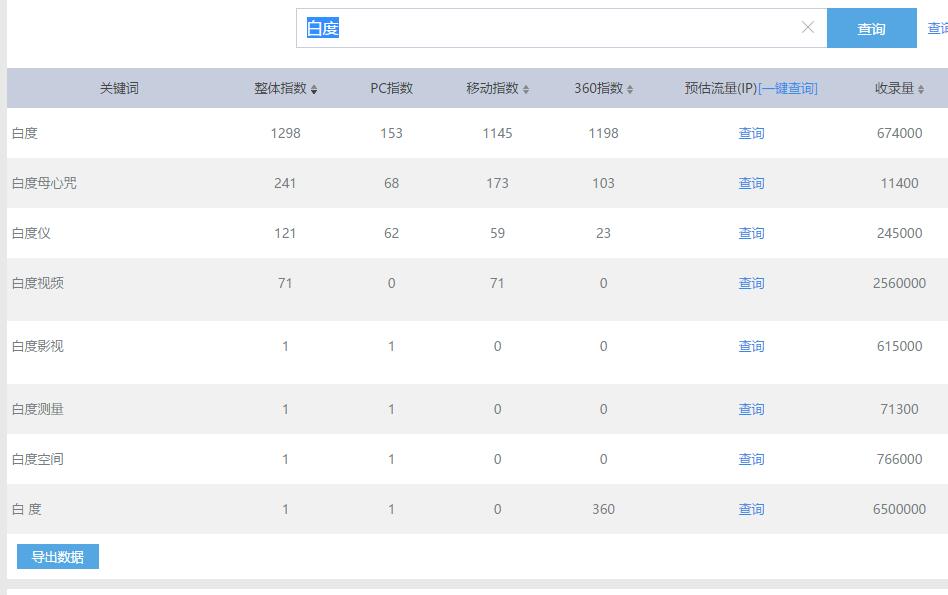This screenshot has height=595, width=948.
Task: Select the value 1298 in 整体指数
Action: click(285, 133)
